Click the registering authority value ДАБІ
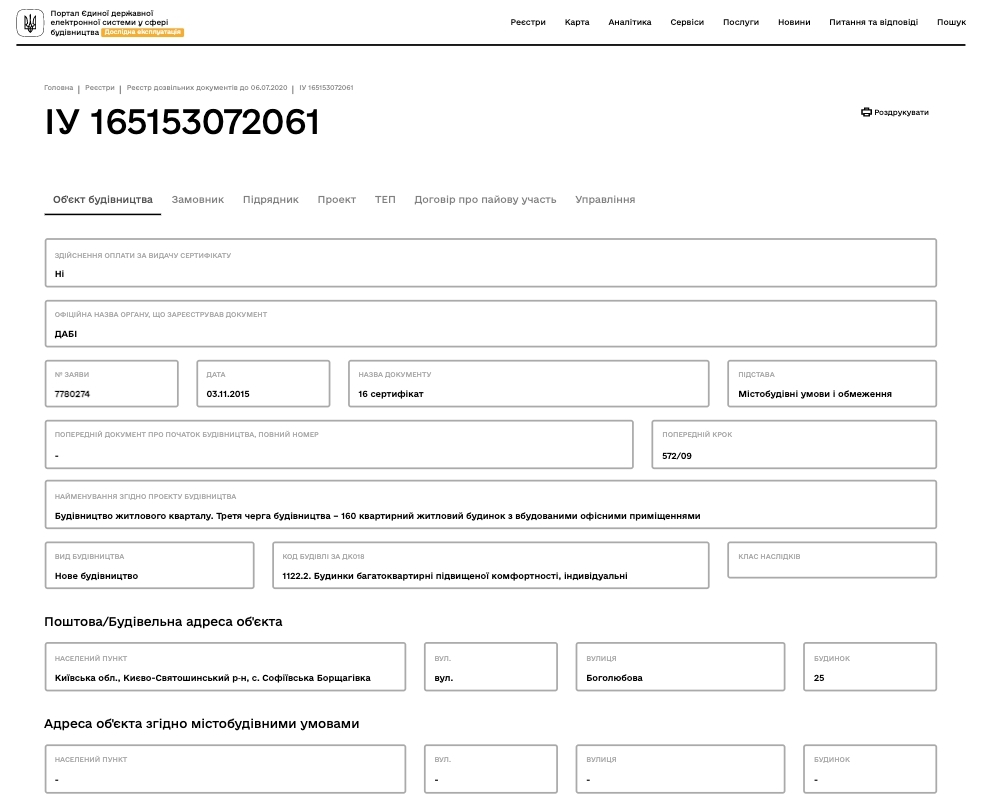 [66, 334]
